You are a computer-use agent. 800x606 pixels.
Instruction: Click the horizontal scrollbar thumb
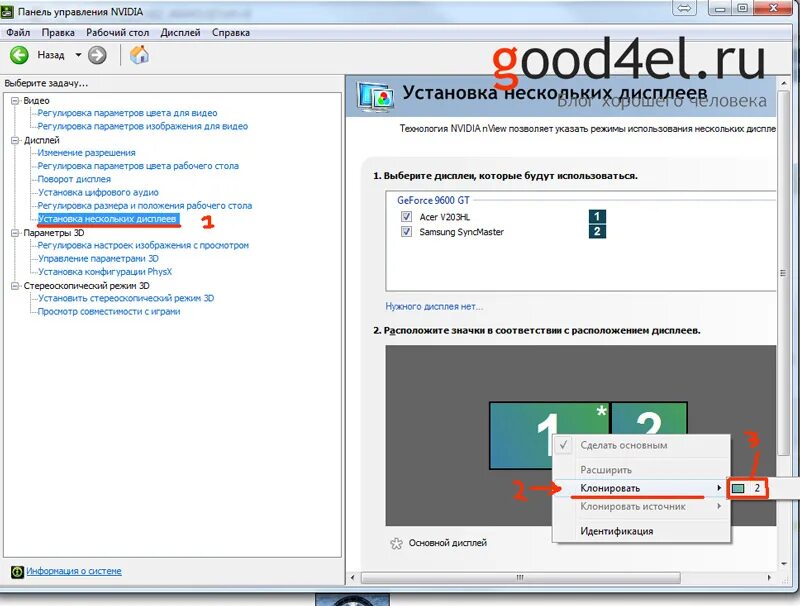pyautogui.click(x=520, y=578)
